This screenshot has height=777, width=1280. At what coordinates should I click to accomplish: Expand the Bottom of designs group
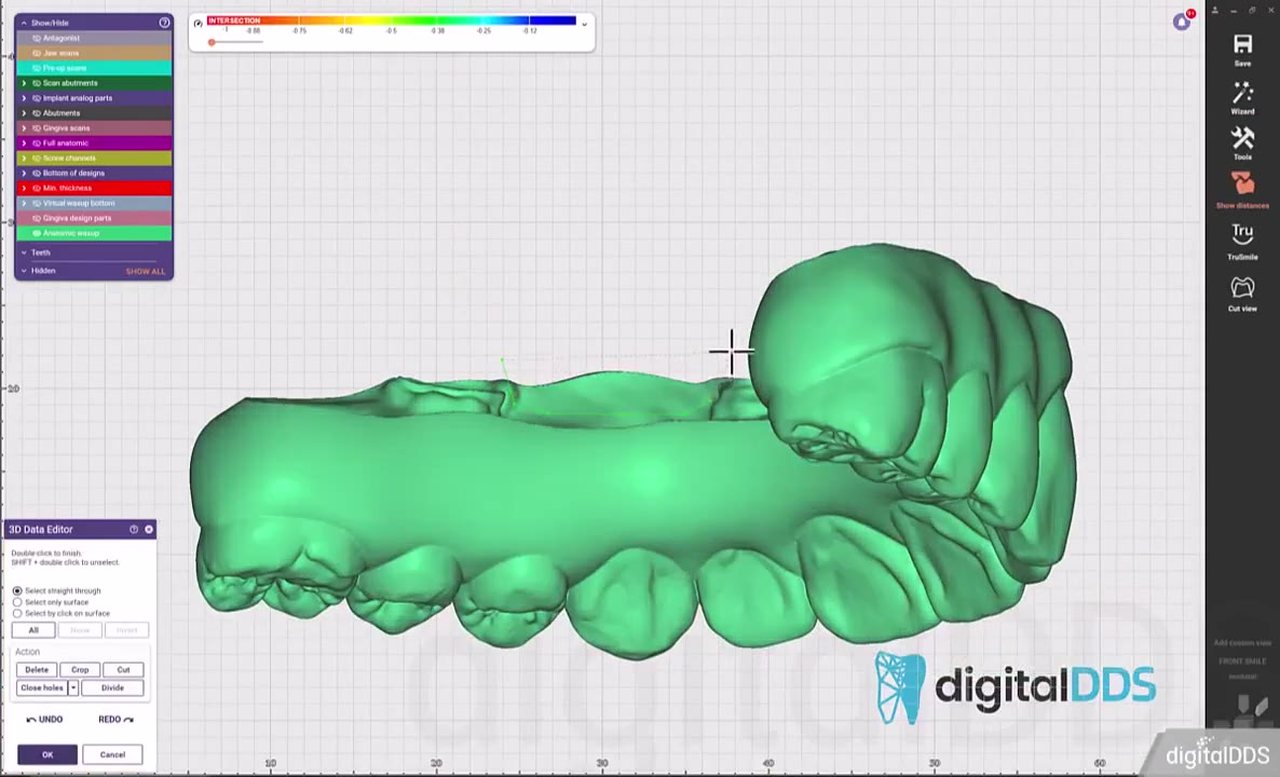pos(24,173)
